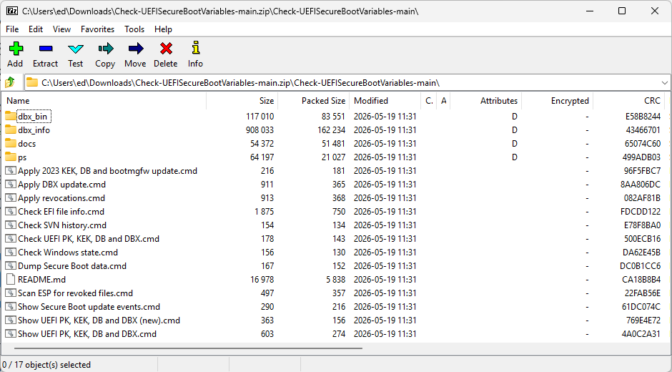Click the size value 908 033
Image resolution: width=672 pixels, height=372 pixels.
(x=260, y=130)
